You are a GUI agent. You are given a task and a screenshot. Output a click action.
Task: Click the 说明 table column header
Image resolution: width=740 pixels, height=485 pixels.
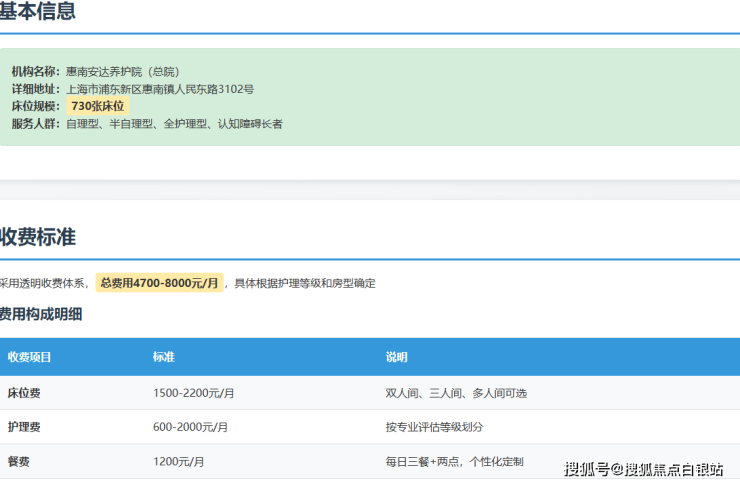[x=397, y=357]
